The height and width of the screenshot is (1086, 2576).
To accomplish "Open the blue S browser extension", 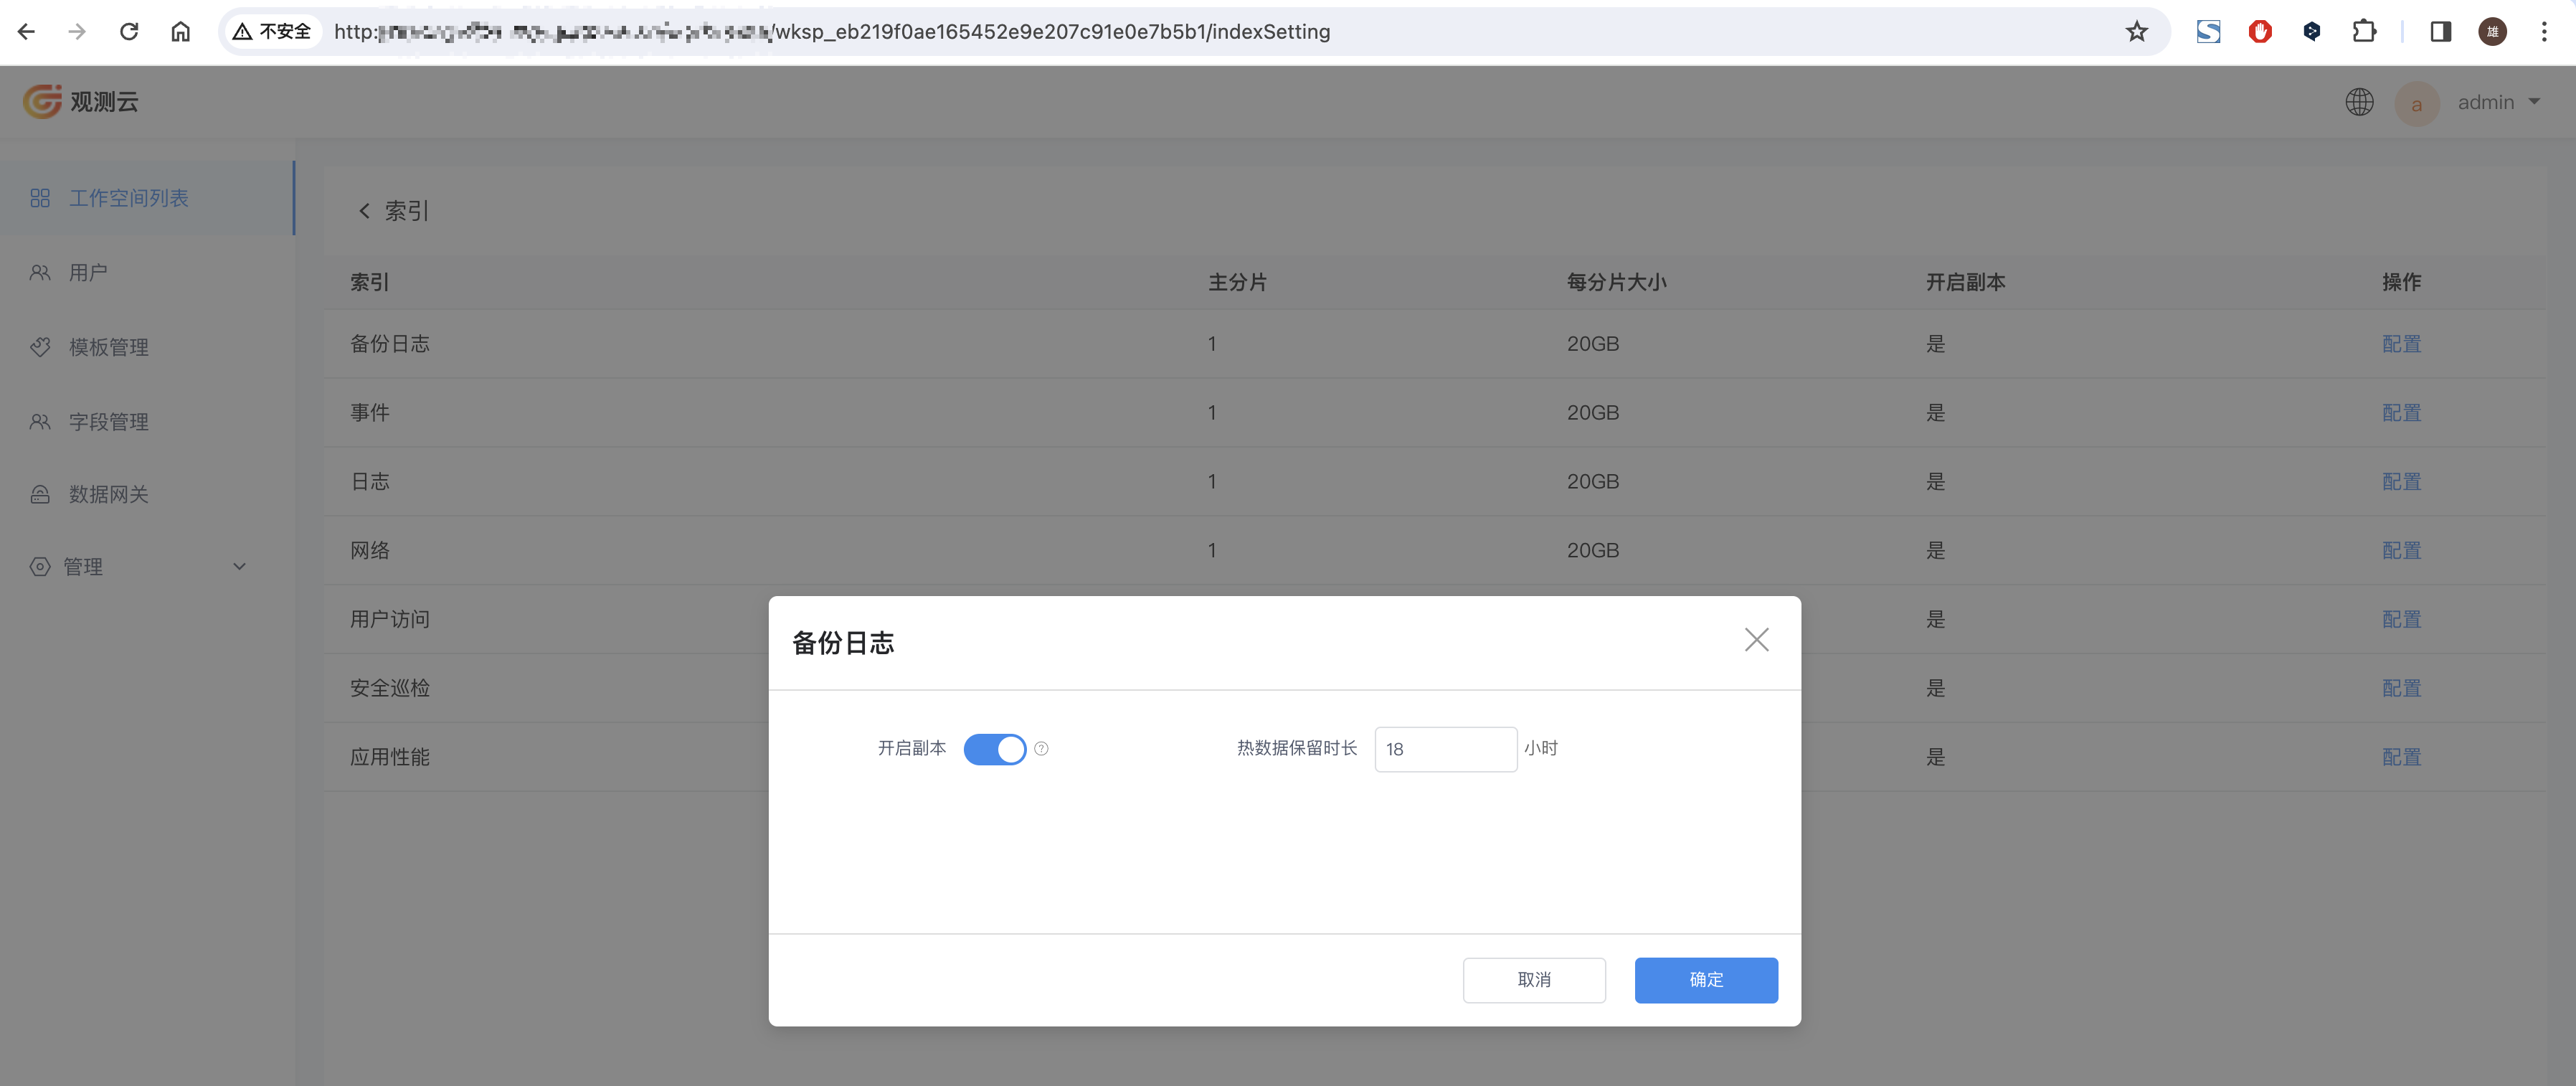I will pyautogui.click(x=2208, y=32).
